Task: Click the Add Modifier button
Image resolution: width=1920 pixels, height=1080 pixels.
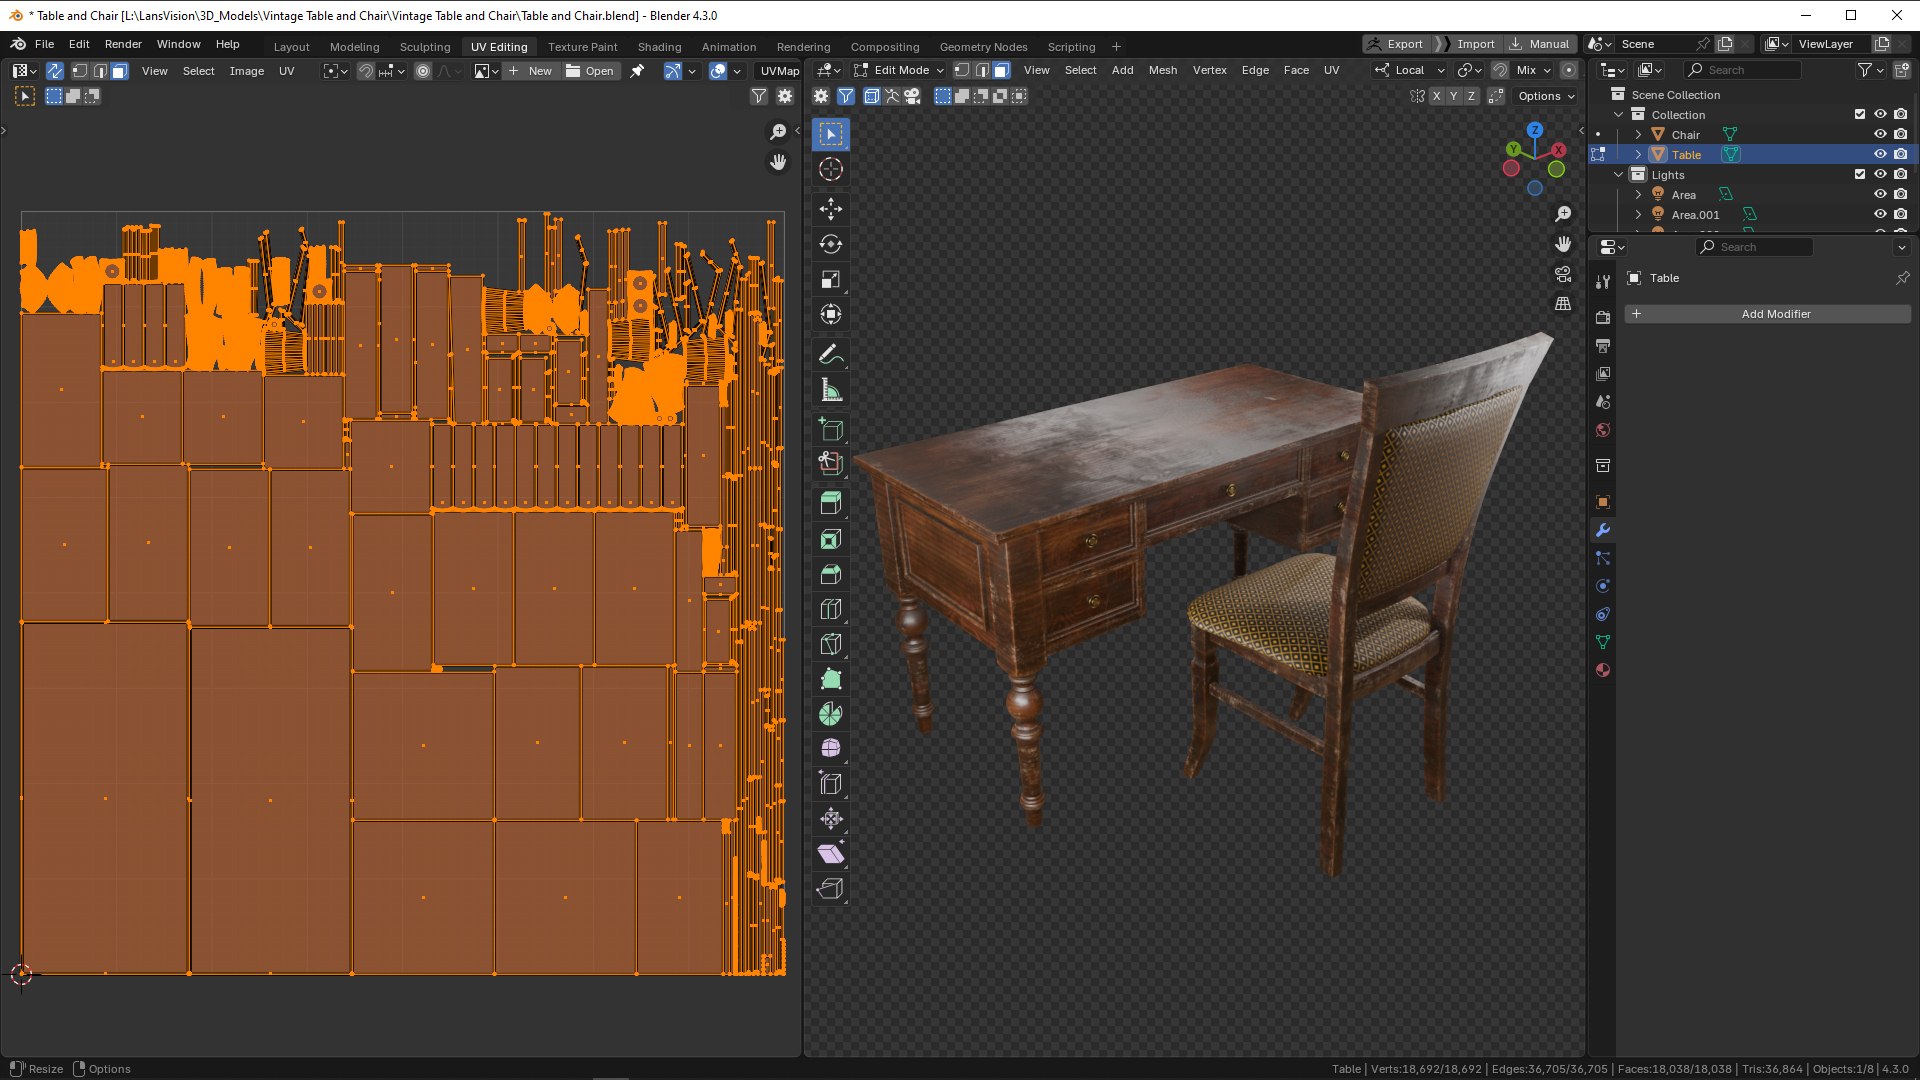Action: pos(1767,314)
